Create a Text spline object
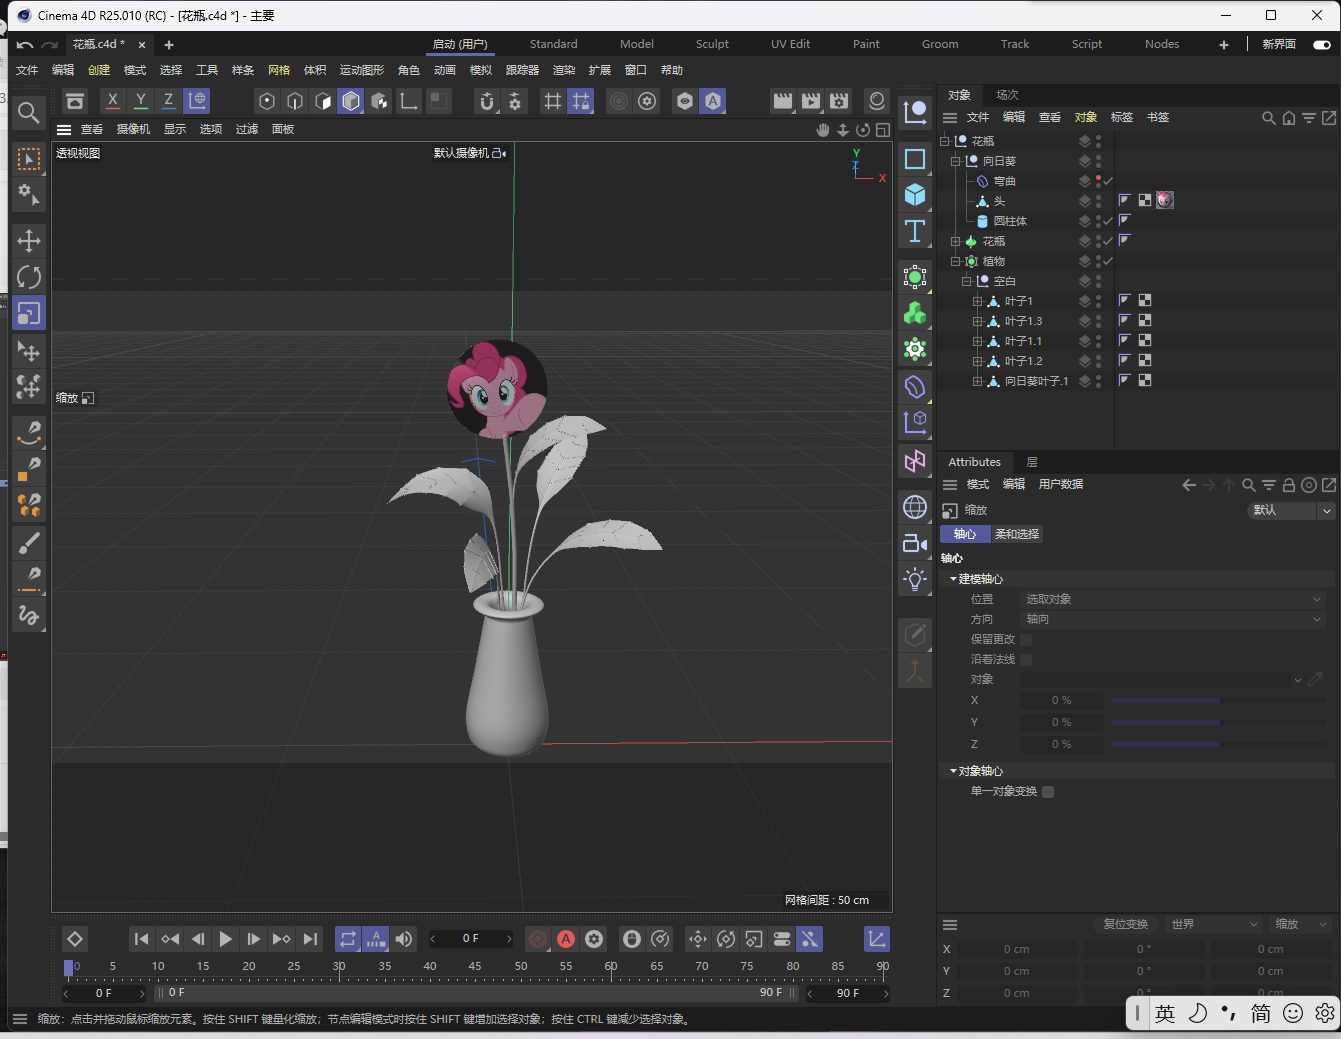The height and width of the screenshot is (1039, 1341). tap(915, 231)
